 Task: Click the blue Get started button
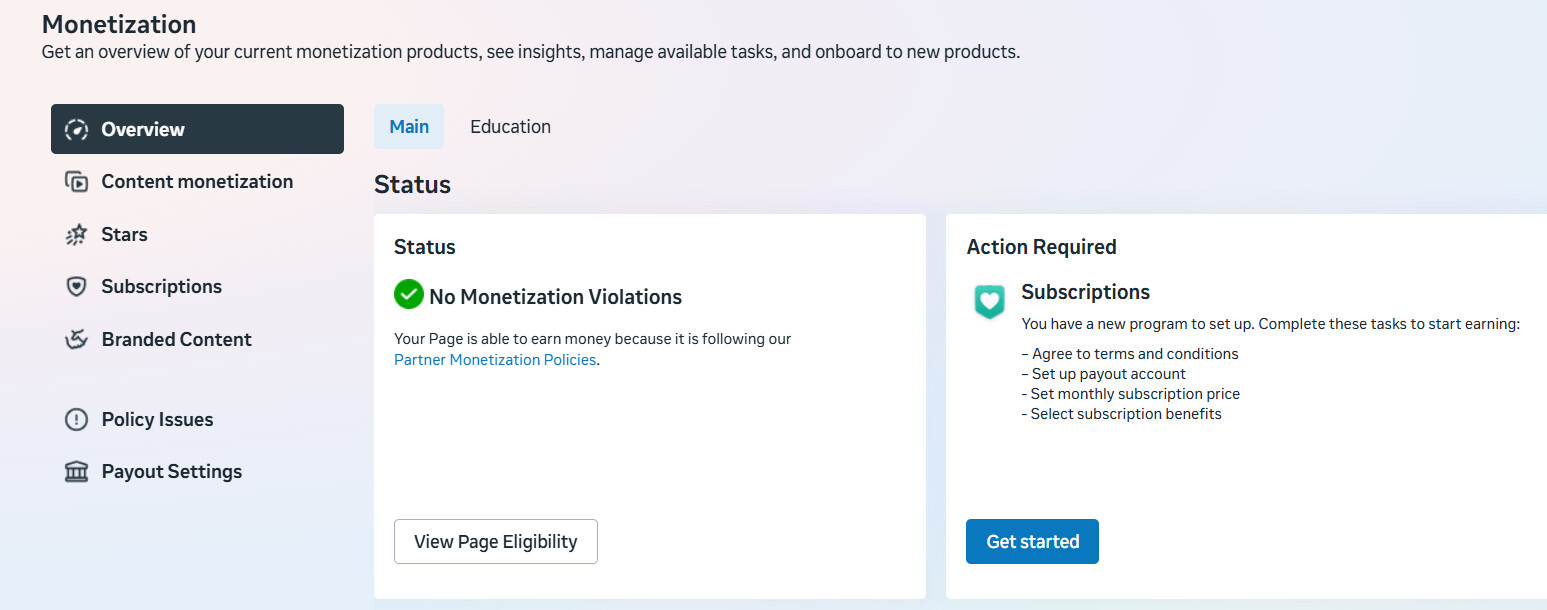1032,541
